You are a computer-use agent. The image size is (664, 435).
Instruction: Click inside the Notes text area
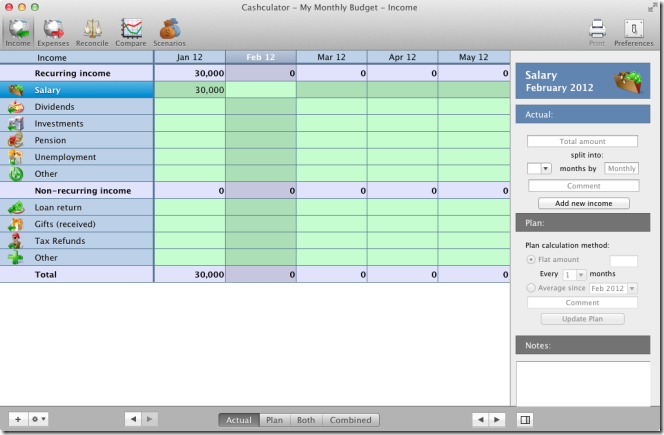(x=583, y=383)
